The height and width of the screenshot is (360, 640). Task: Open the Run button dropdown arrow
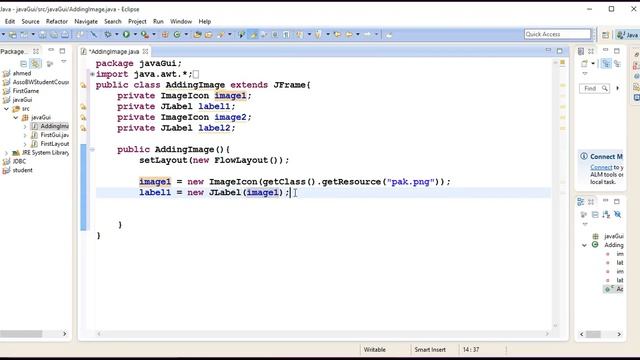pyautogui.click(x=135, y=35)
